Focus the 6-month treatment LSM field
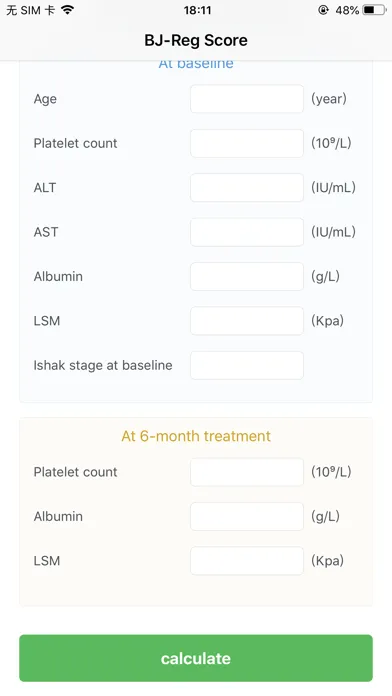 pyautogui.click(x=247, y=561)
